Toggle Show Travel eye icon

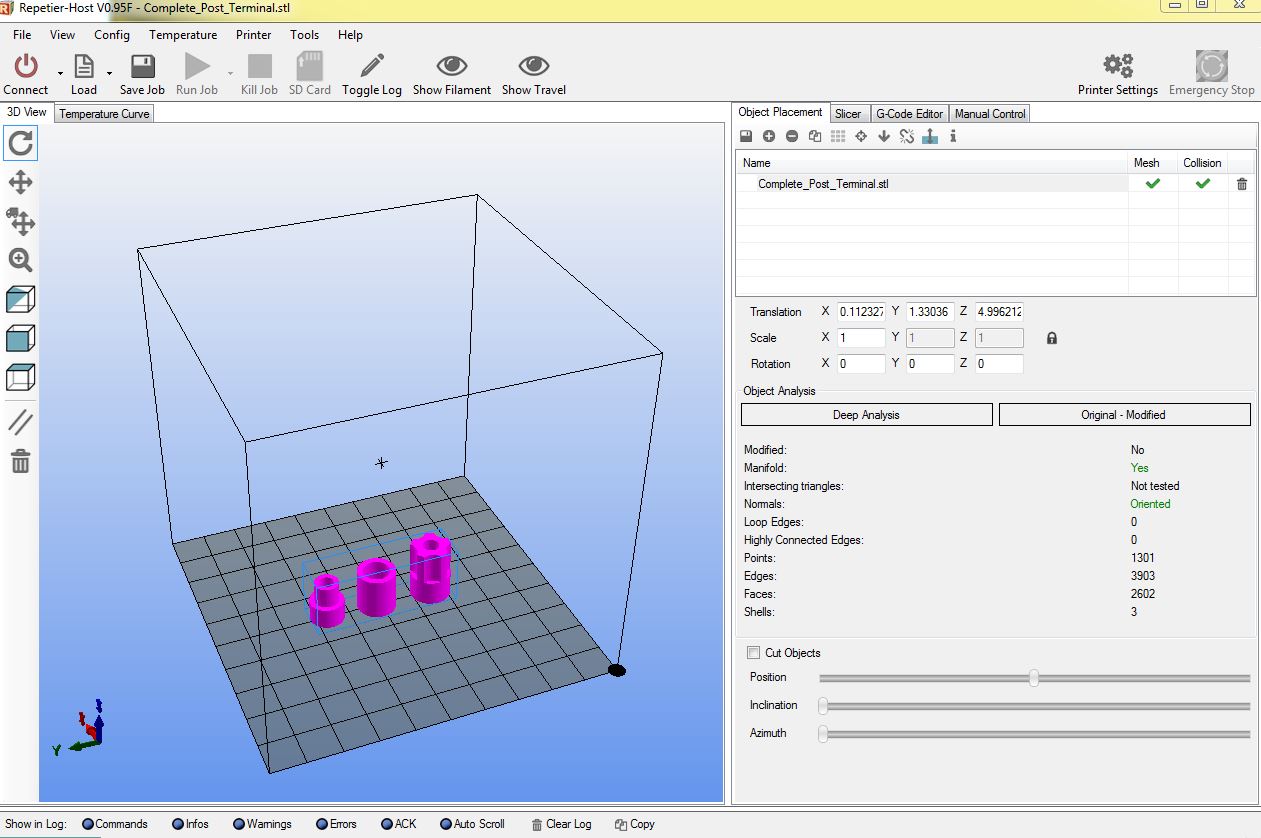pyautogui.click(x=534, y=66)
